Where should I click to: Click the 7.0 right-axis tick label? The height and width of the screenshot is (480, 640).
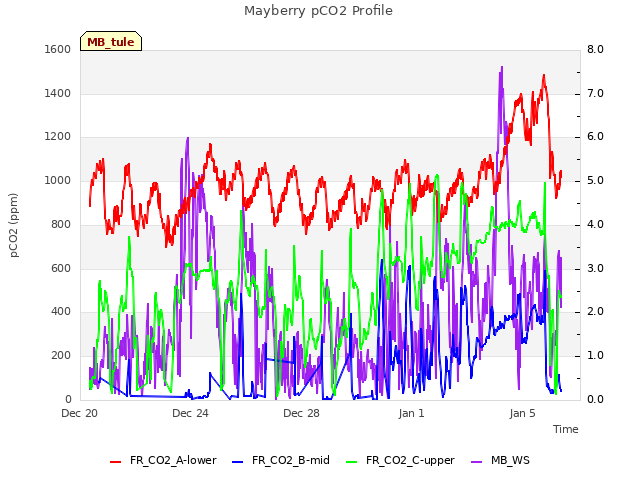coord(595,93)
